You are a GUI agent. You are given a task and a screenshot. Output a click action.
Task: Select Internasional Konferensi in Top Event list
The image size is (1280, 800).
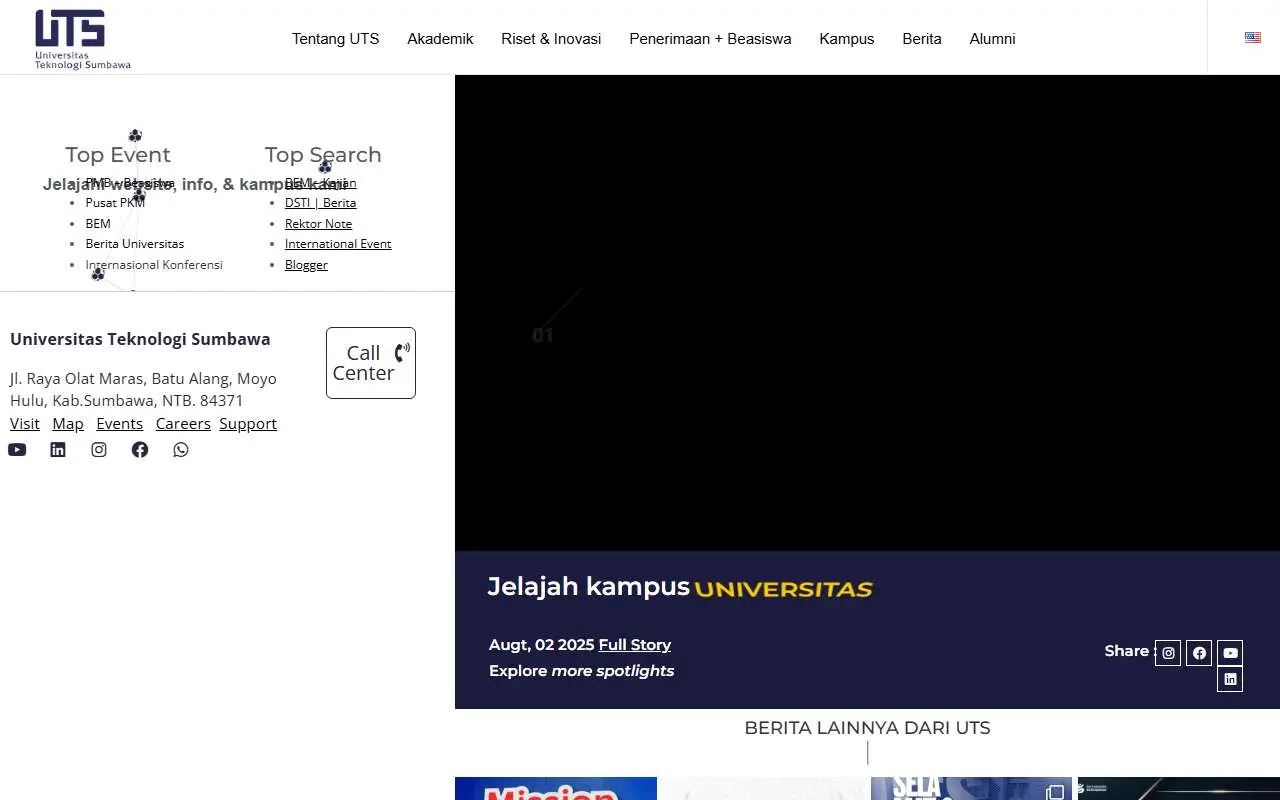pos(154,265)
